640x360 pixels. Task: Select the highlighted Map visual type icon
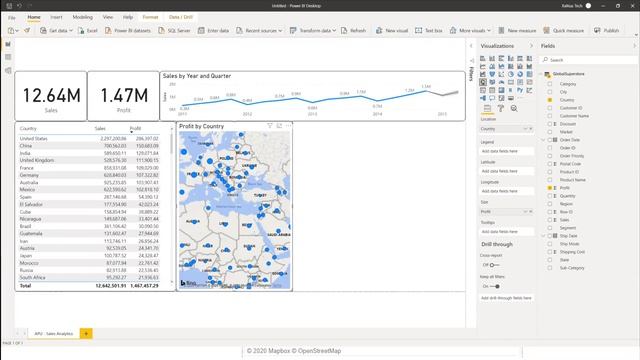[x=482, y=82]
